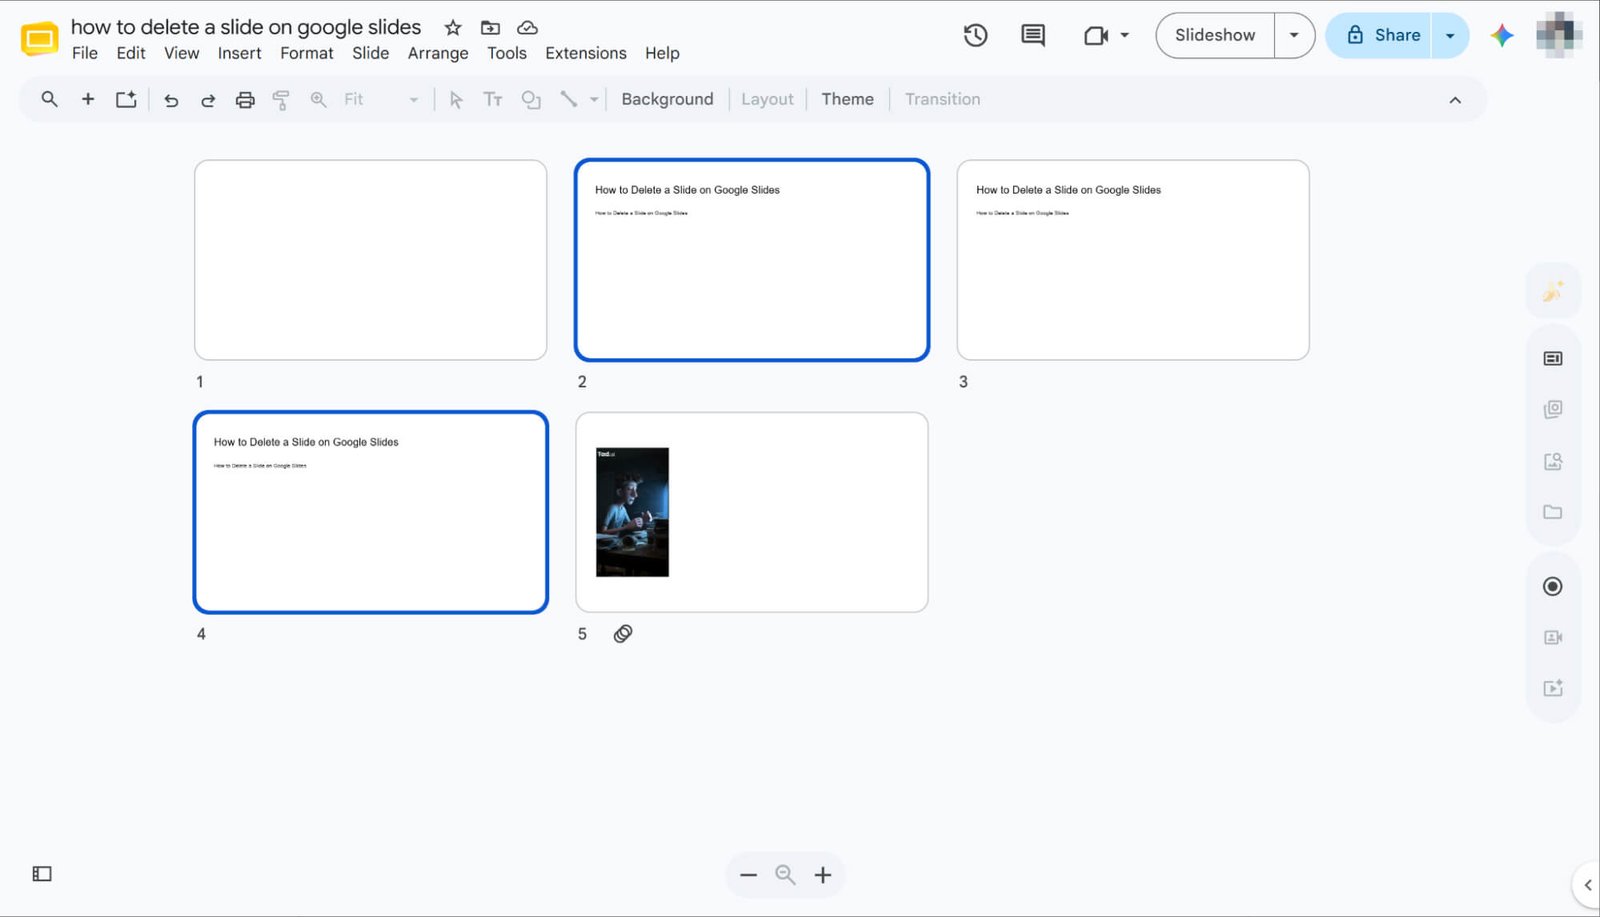
Task: Open the account profile avatar
Action: coord(1559,35)
